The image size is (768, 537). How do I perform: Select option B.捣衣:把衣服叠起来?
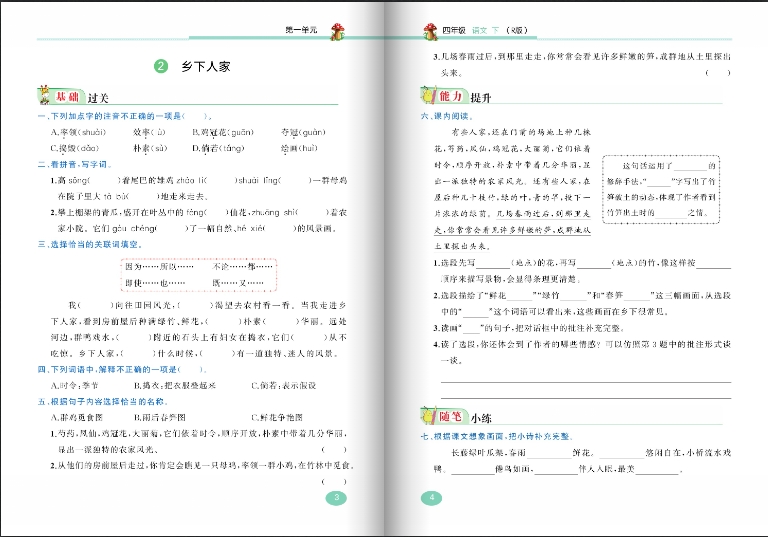(175, 385)
